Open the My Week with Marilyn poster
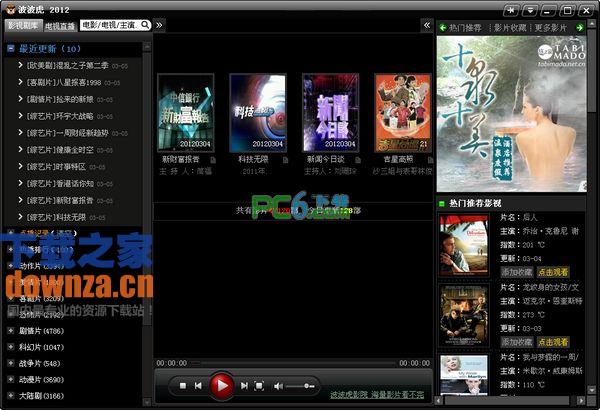 pyautogui.click(x=464, y=375)
